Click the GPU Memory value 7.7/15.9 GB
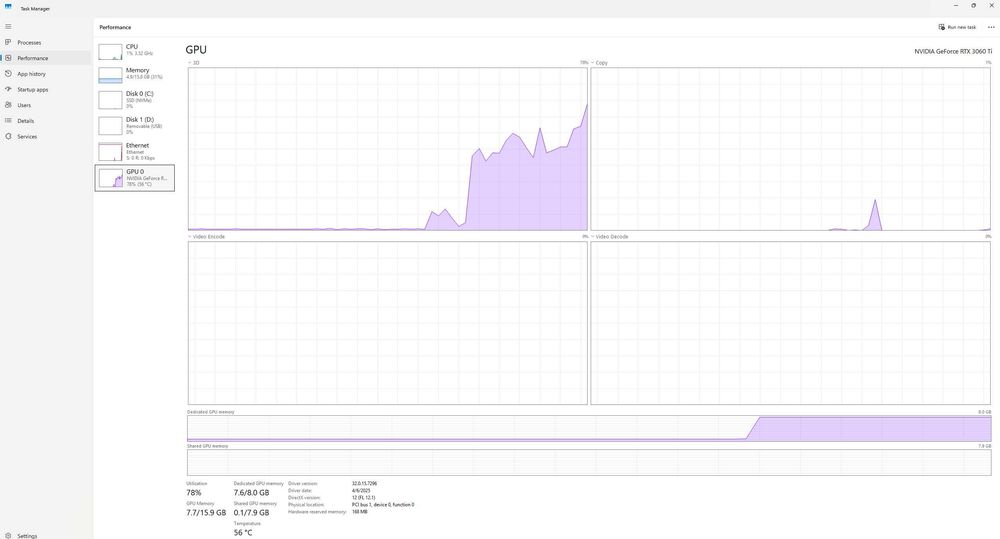Screen dimensions: 1000x539 [206, 512]
